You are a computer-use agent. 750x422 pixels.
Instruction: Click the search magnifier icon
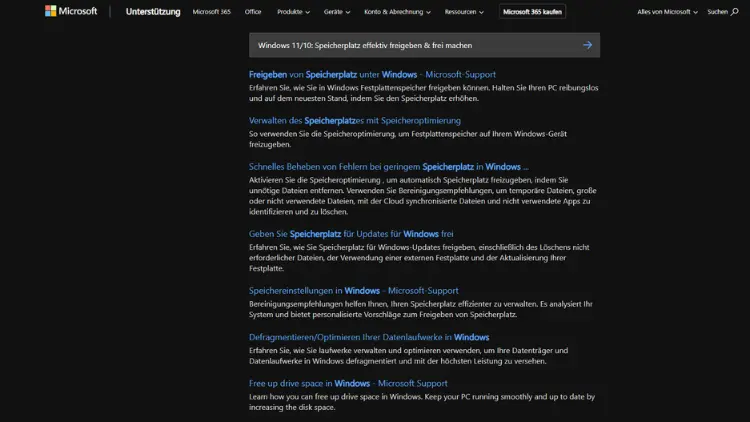pos(734,11)
